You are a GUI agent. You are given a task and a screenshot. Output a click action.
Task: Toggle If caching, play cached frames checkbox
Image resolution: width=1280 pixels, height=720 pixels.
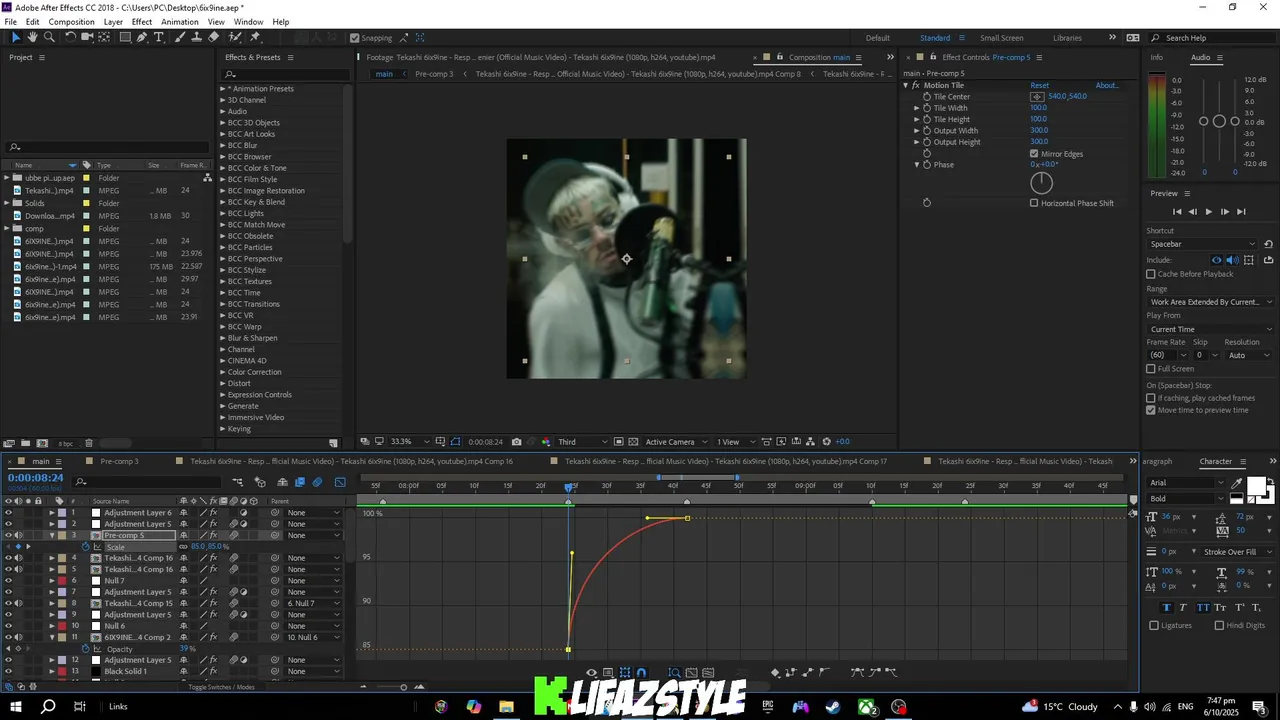(x=1151, y=398)
